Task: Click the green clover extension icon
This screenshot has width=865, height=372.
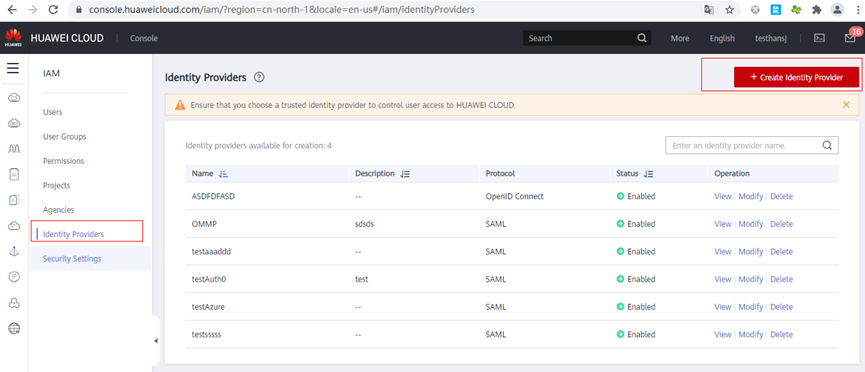Action: [796, 10]
